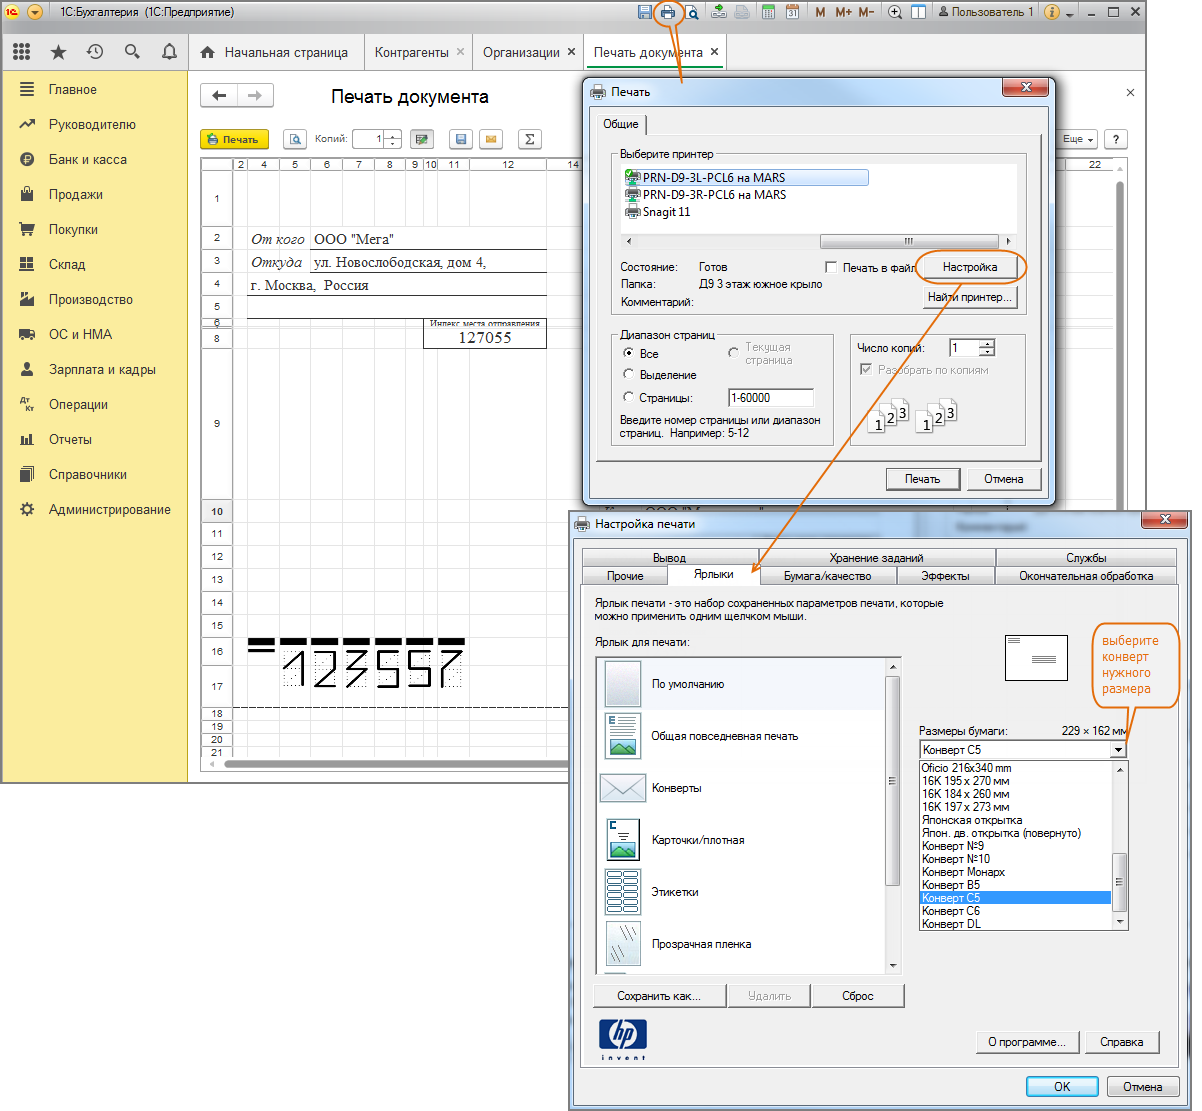Open the search magnifier icon in the panel
This screenshot has width=1202, height=1111.
(132, 52)
